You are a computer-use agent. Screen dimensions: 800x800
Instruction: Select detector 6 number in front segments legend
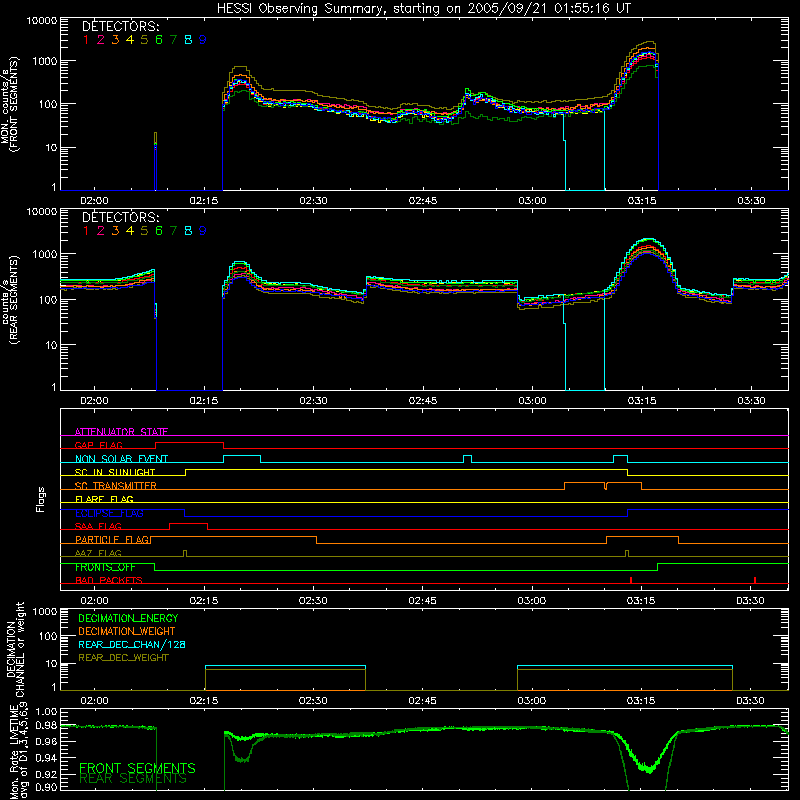coord(159,40)
